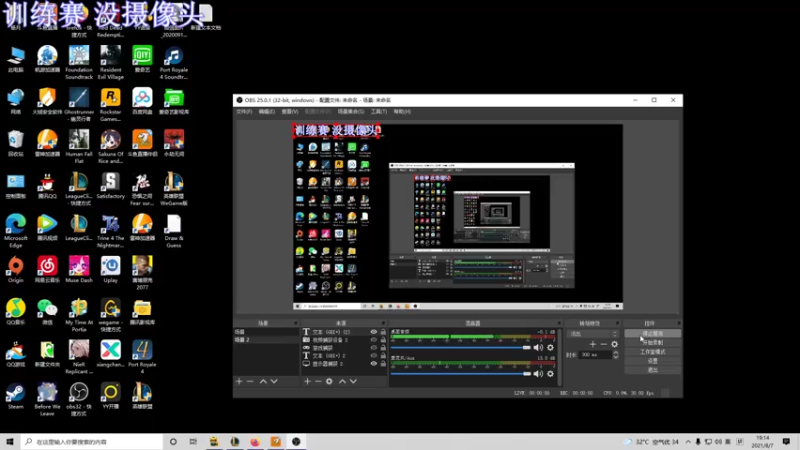Image resolution: width=800 pixels, height=450 pixels.
Task: Remove the selected source with the minus icon
Action: coord(318,381)
